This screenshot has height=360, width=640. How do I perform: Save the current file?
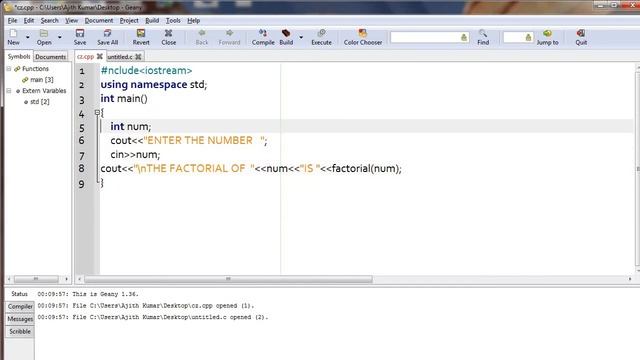pyautogui.click(x=80, y=37)
